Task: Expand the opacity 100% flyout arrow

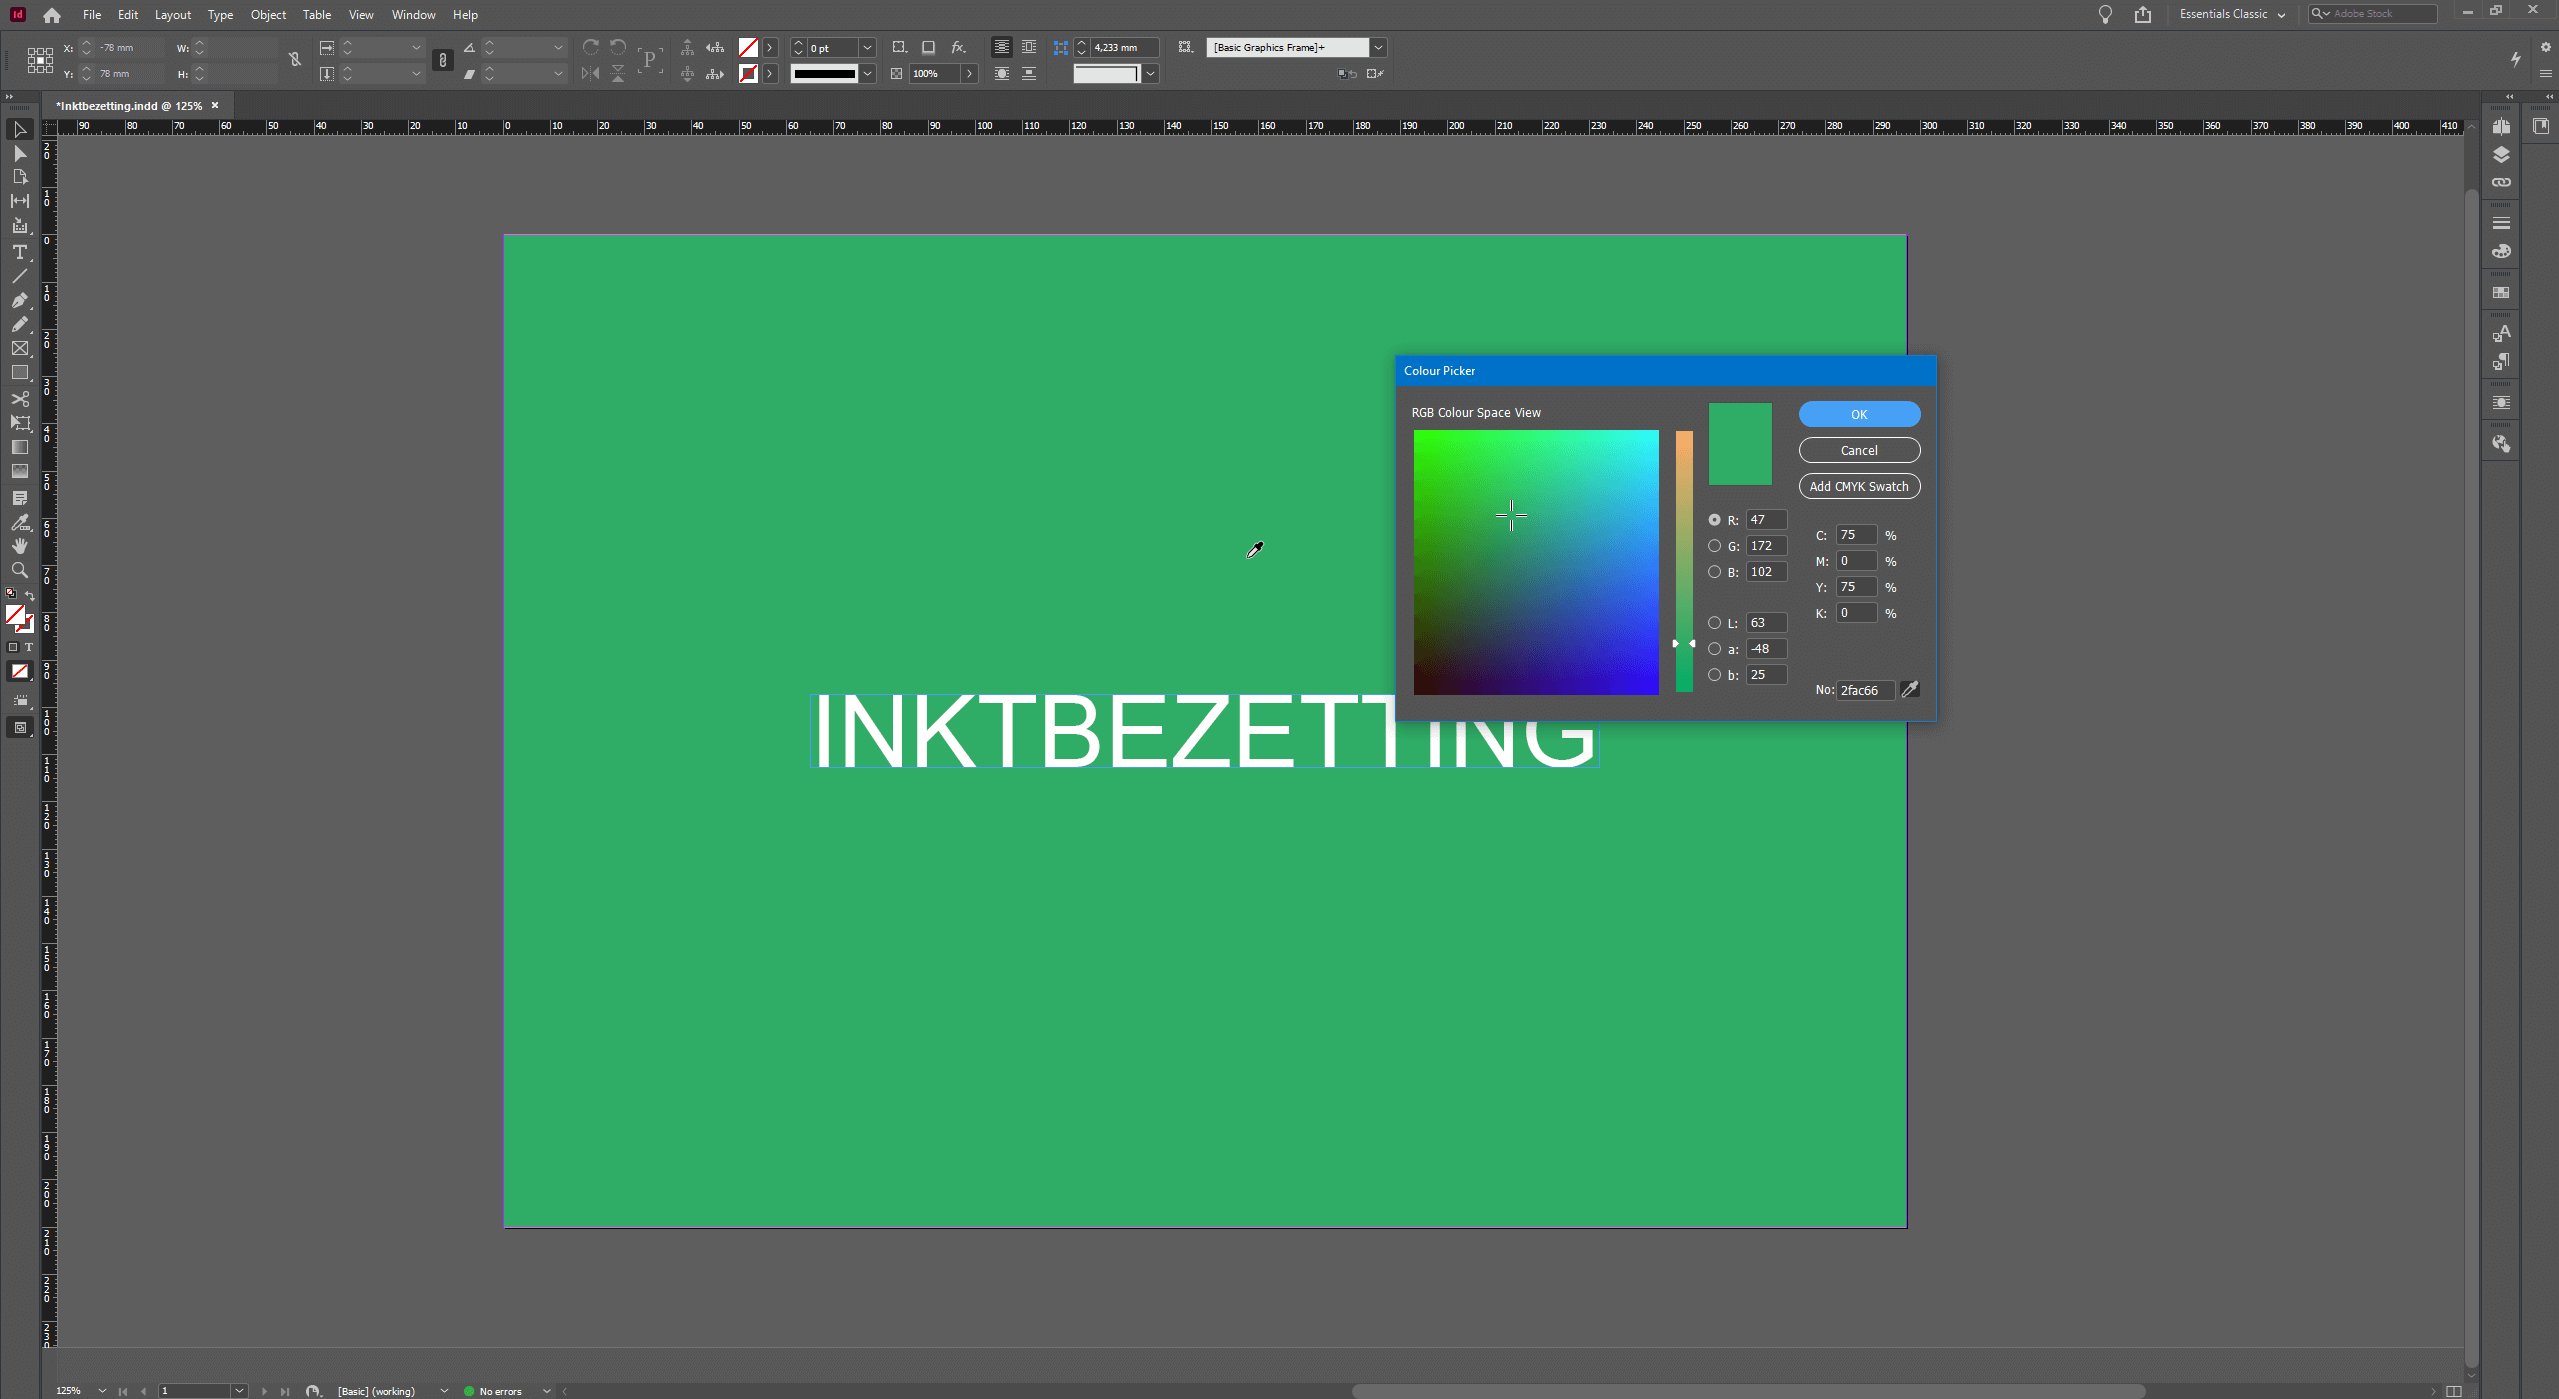Action: pyautogui.click(x=969, y=74)
